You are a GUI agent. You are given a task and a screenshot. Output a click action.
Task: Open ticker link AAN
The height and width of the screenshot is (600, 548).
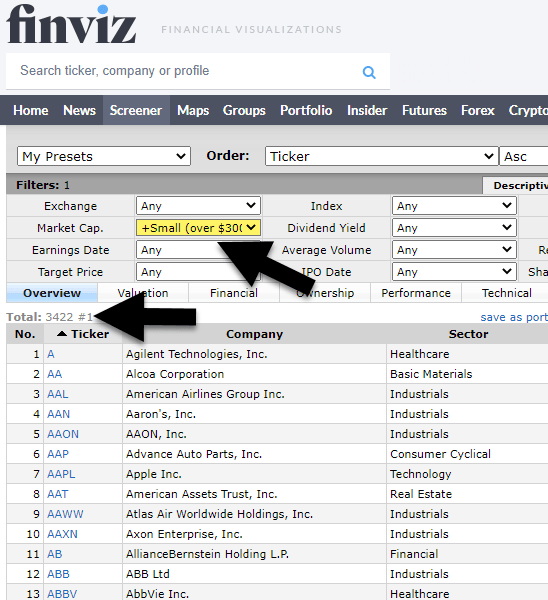click(59, 414)
